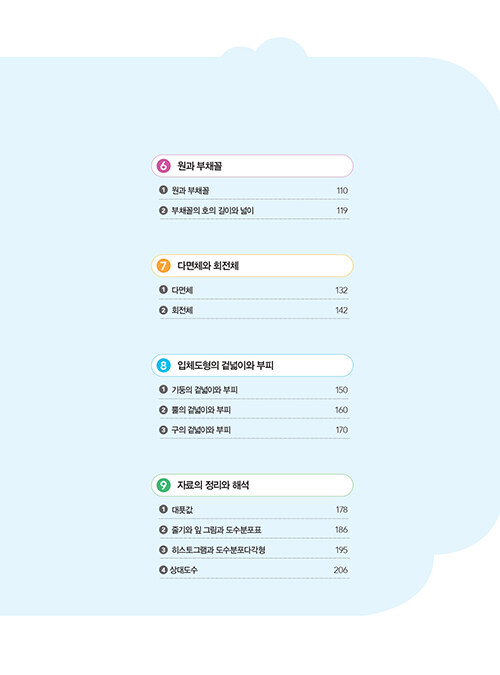Select bullet 3 beside 구의 겉넓이와 부피
This screenshot has width=500, height=675.
[163, 430]
